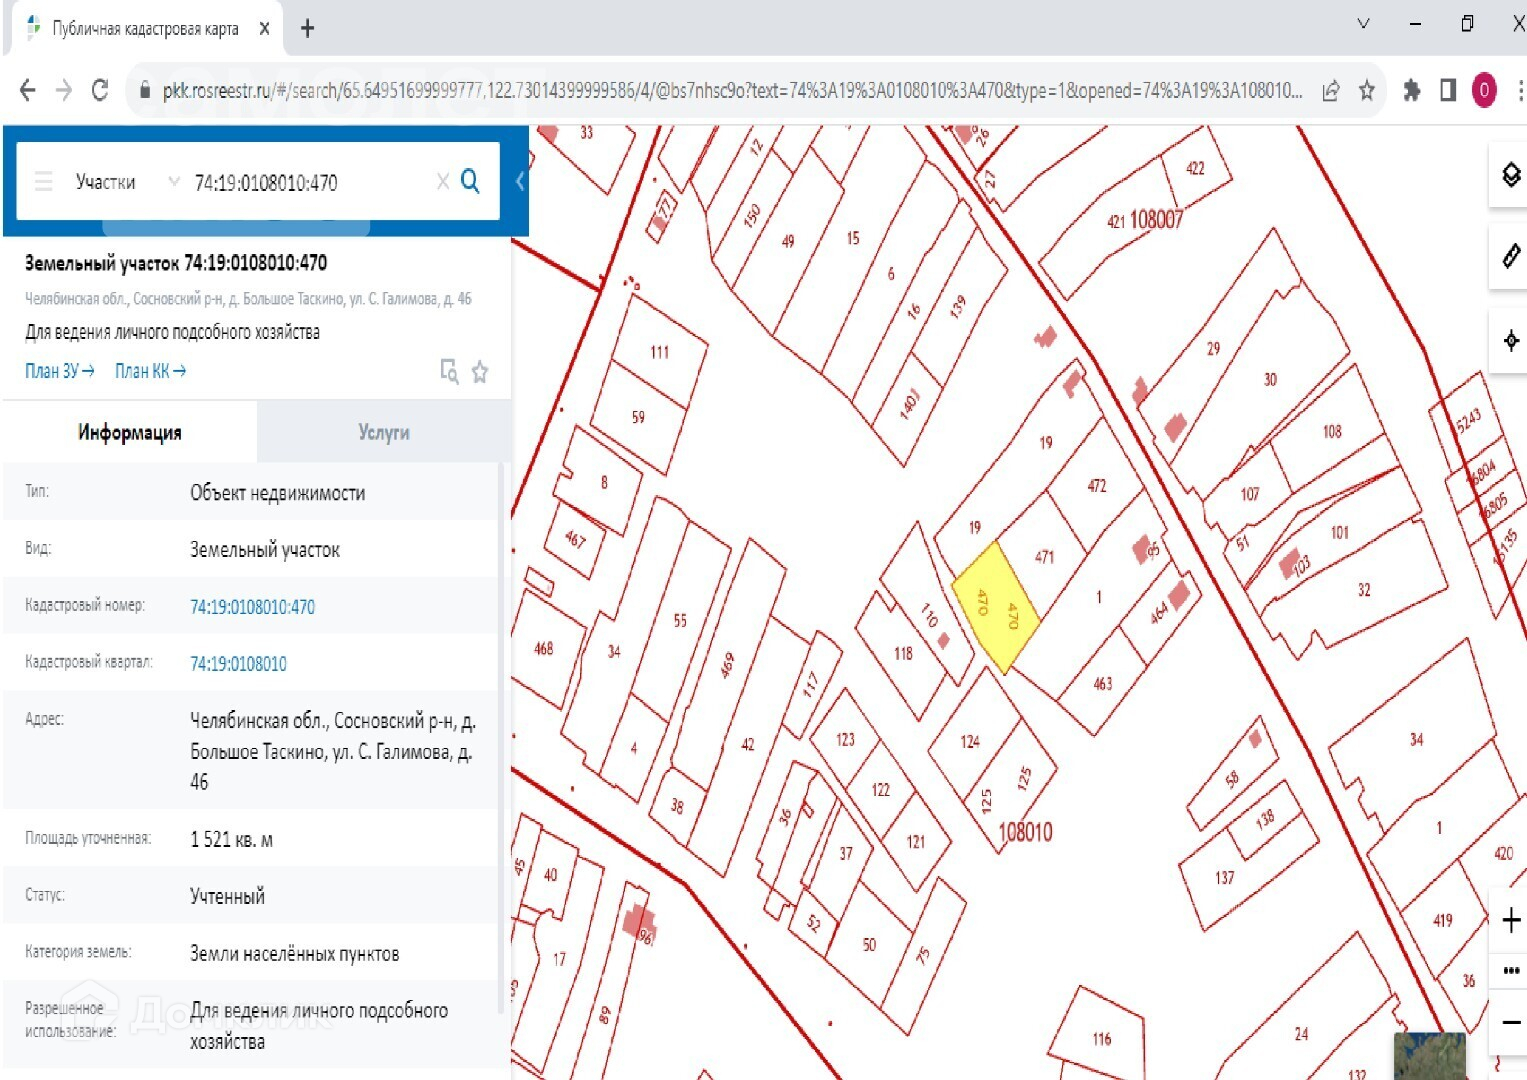Screen dimensions: 1527x1080
Task: Click the locate position crosshair button
Action: click(x=1509, y=340)
